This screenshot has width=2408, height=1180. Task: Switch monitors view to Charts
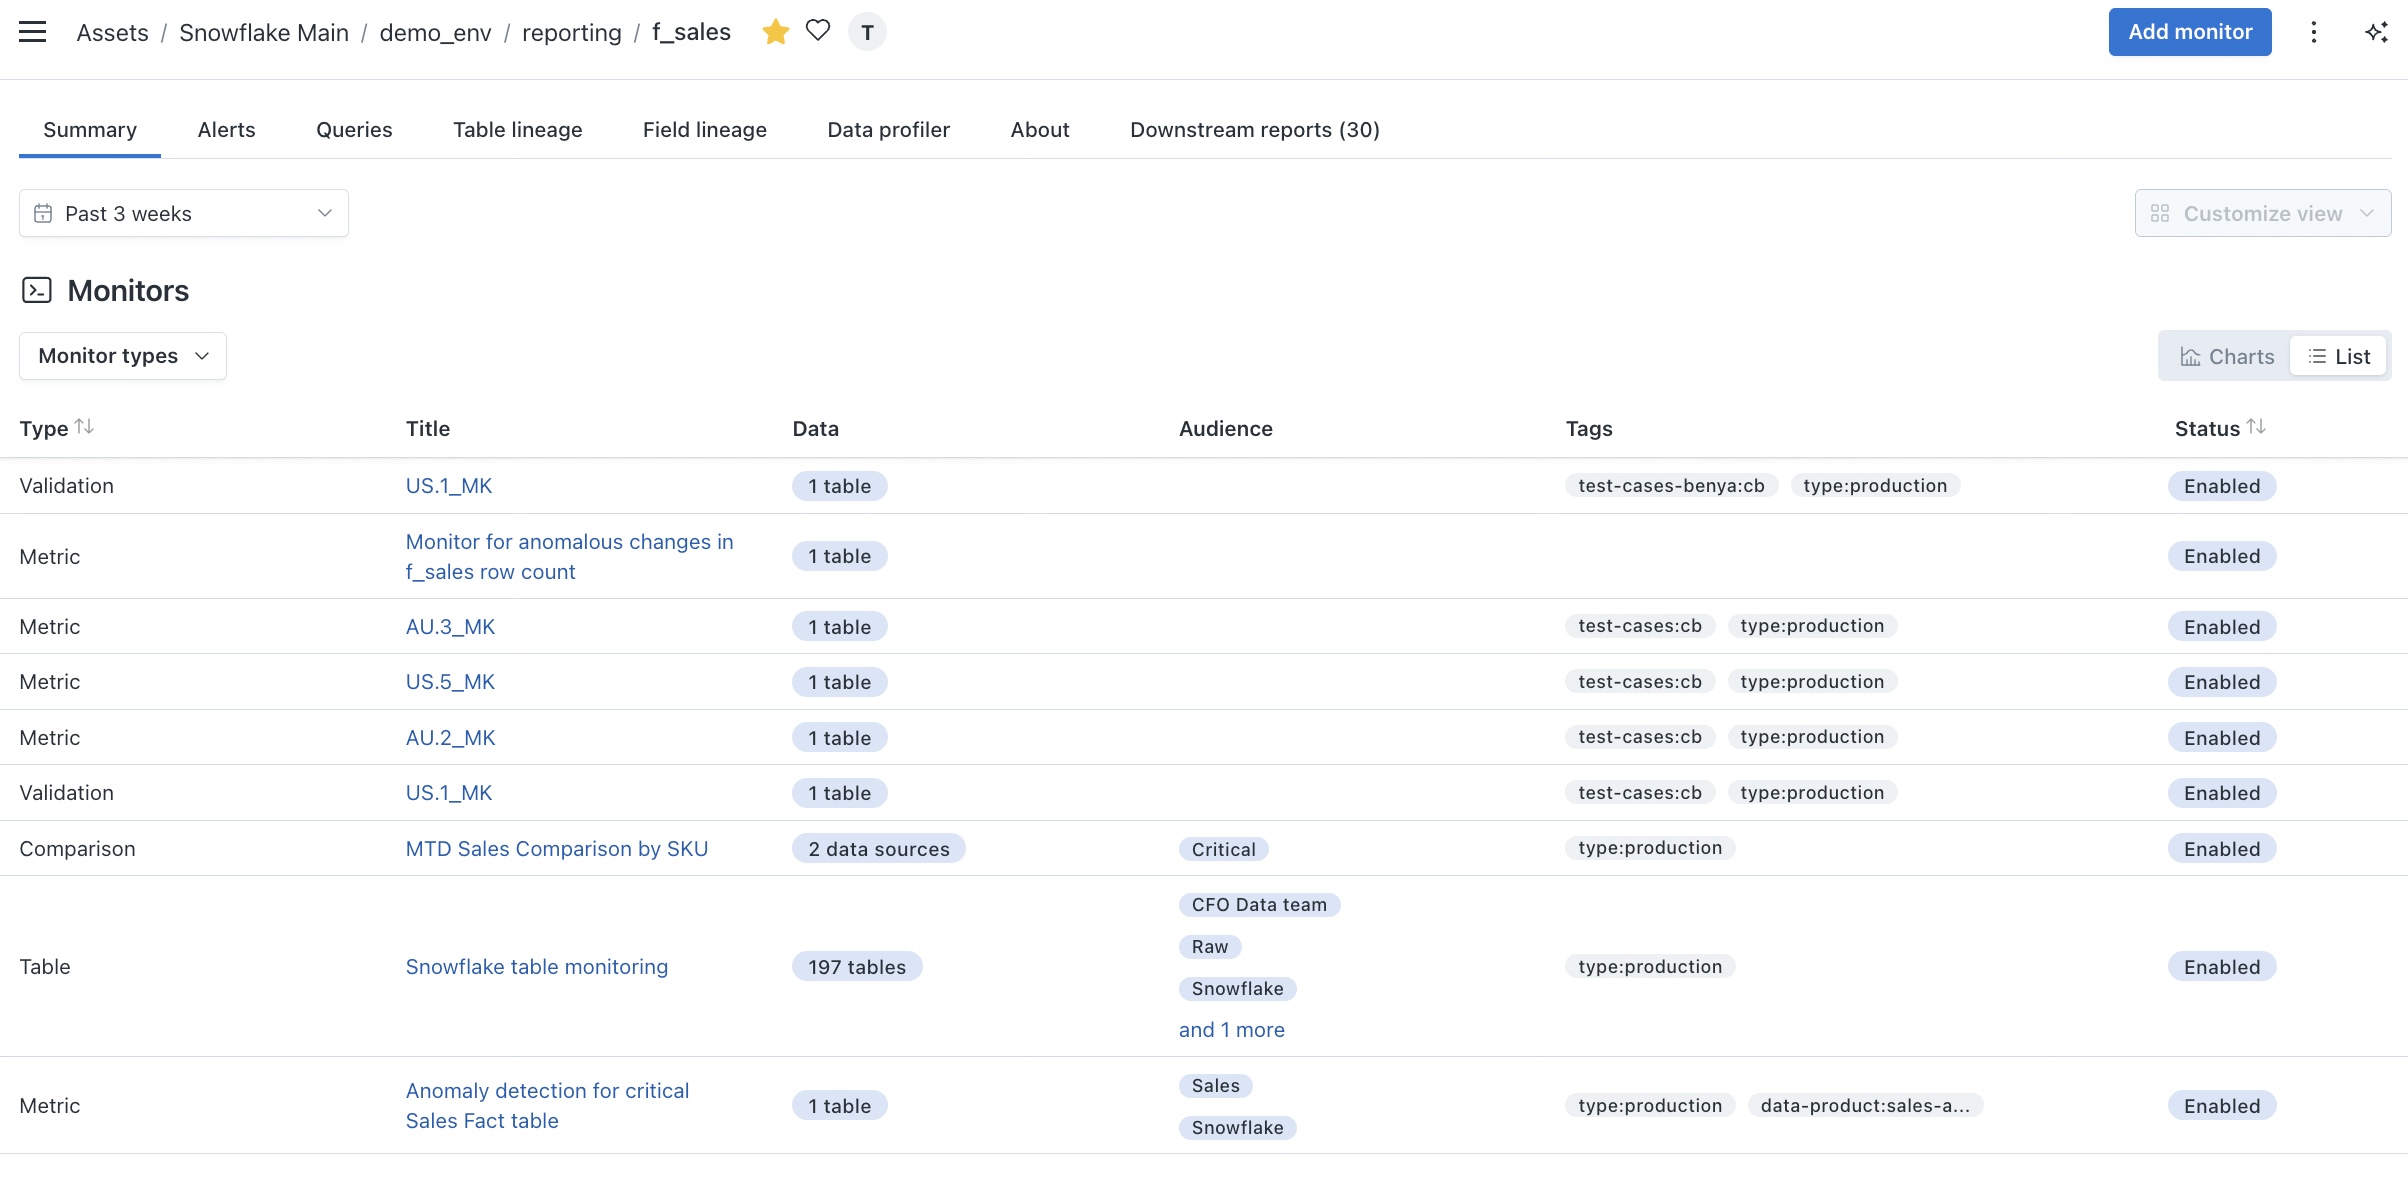coord(2227,356)
